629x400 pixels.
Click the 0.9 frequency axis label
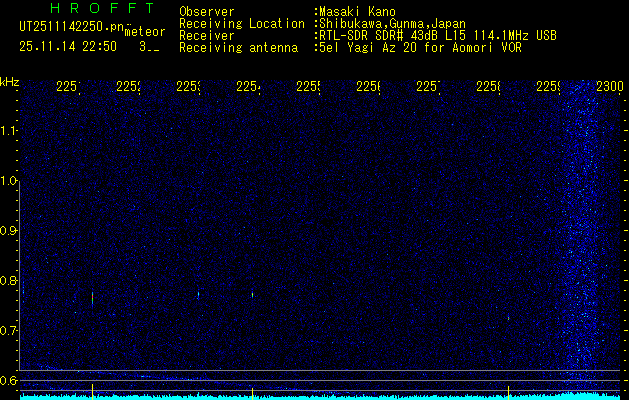point(8,231)
